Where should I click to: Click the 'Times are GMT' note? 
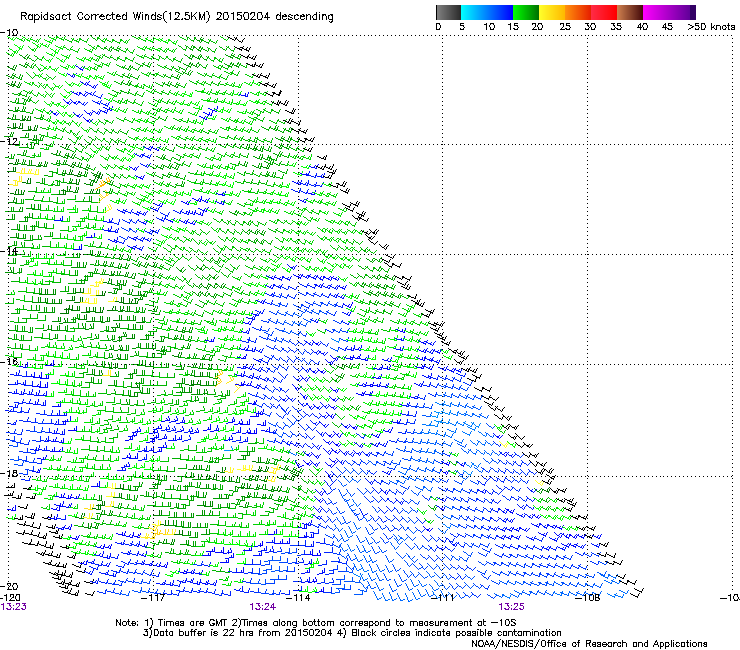[193, 623]
